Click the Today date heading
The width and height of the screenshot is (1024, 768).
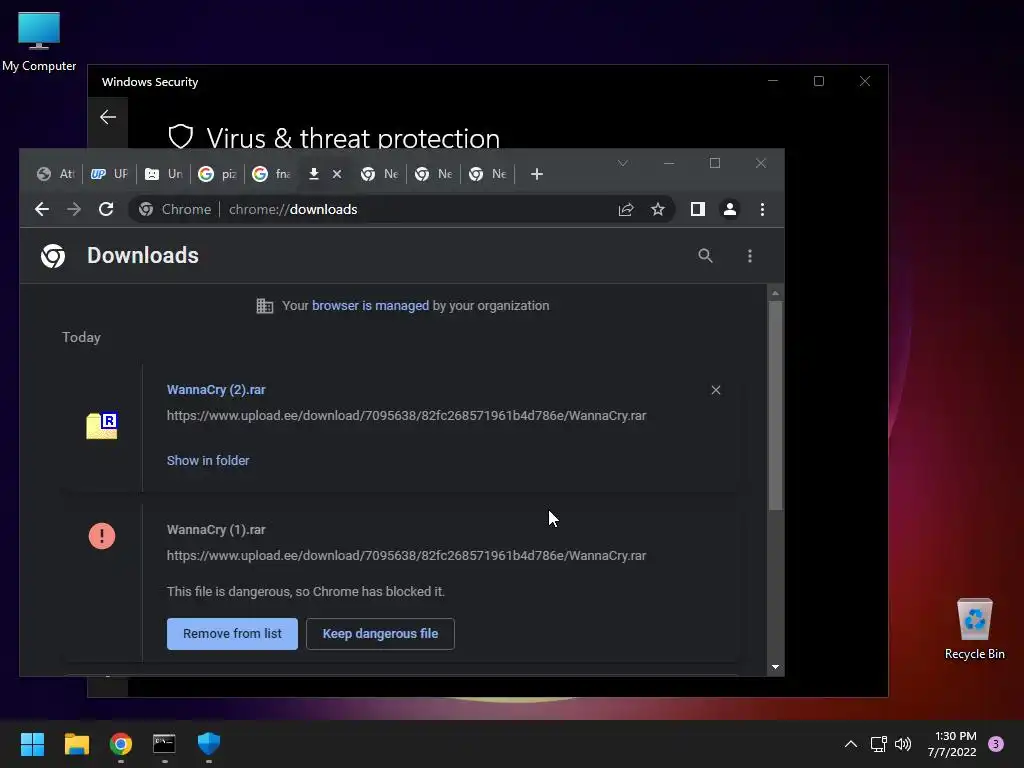(81, 338)
